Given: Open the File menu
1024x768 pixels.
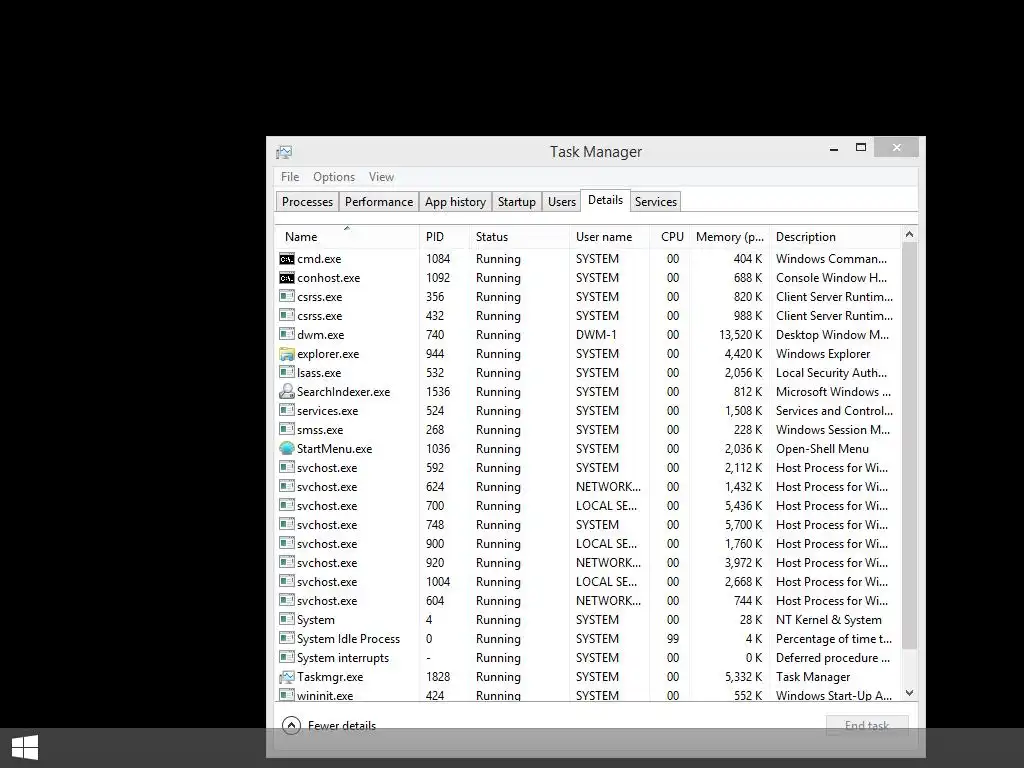Looking at the screenshot, I should coord(290,177).
